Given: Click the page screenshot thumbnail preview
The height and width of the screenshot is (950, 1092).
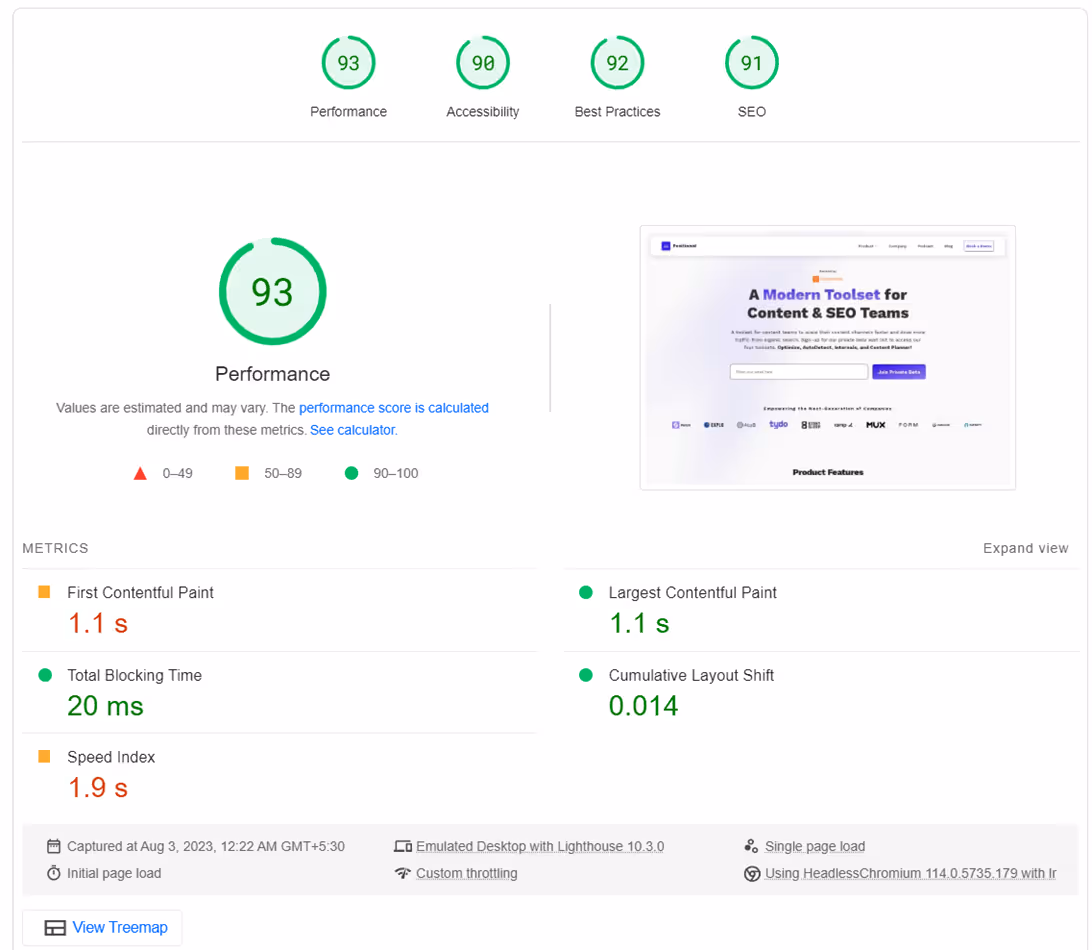Looking at the screenshot, I should point(827,357).
